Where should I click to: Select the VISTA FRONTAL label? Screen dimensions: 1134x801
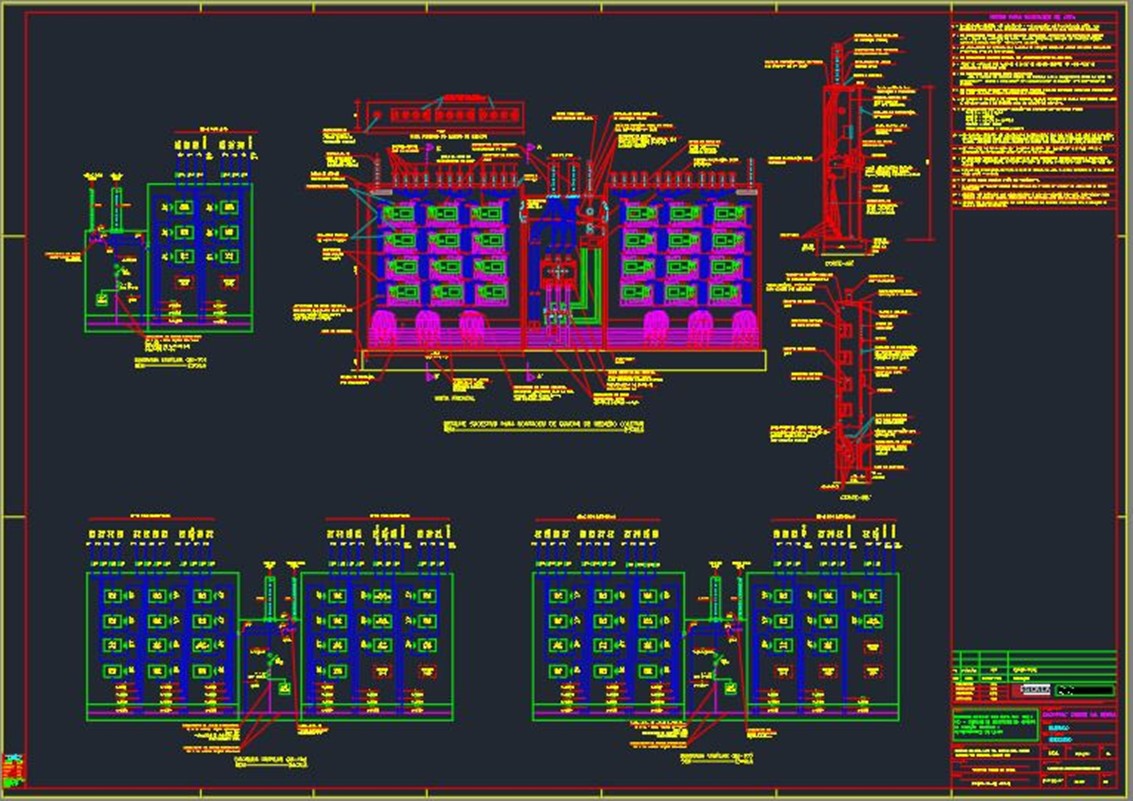pos(453,397)
